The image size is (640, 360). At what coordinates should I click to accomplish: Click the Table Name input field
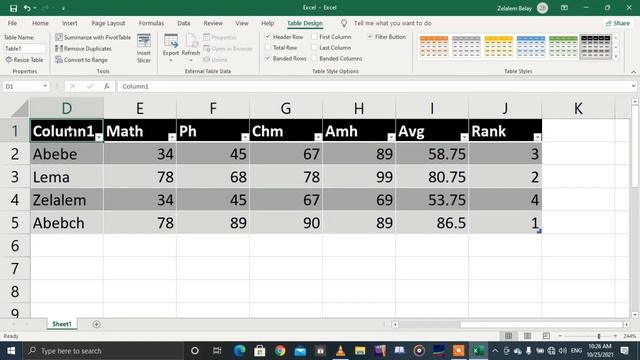[x=24, y=49]
